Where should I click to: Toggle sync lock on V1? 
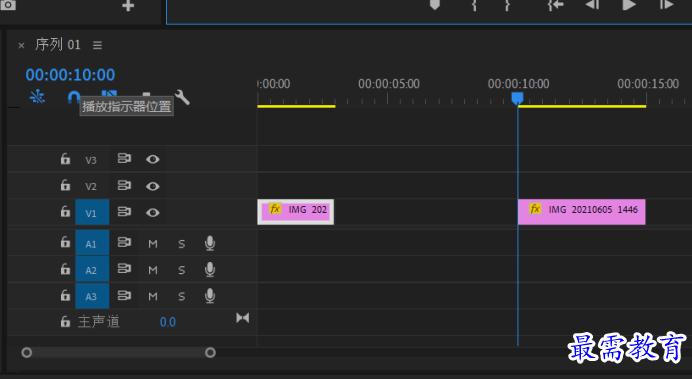pos(124,212)
